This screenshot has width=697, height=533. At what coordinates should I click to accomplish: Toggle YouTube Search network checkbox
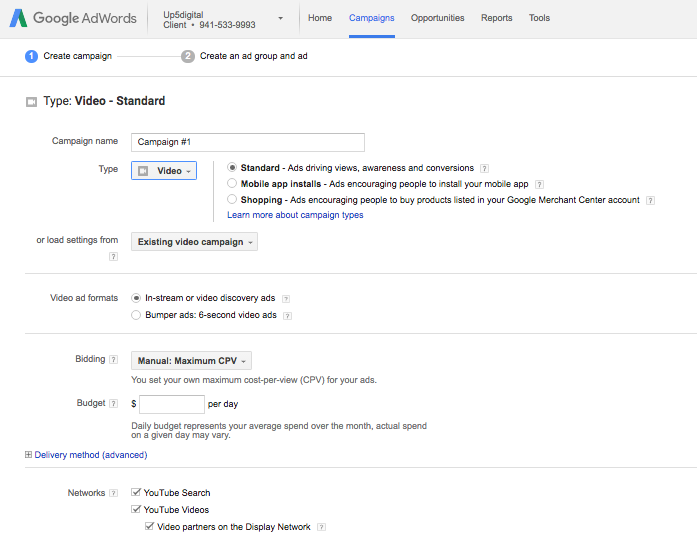136,492
